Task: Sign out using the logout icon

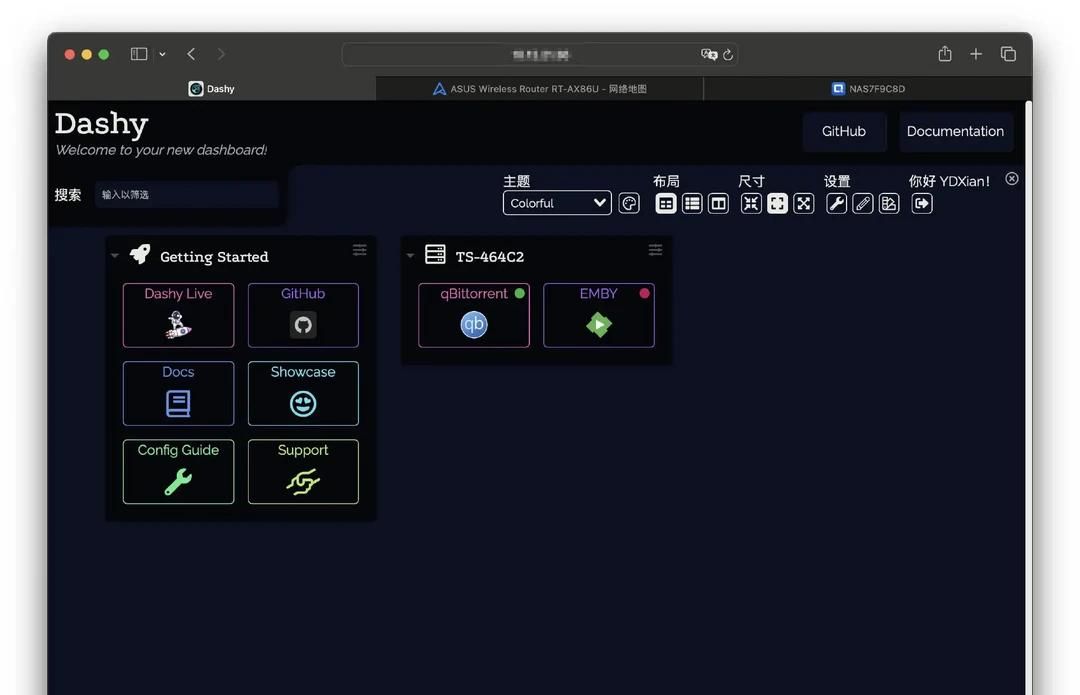Action: tap(921, 203)
